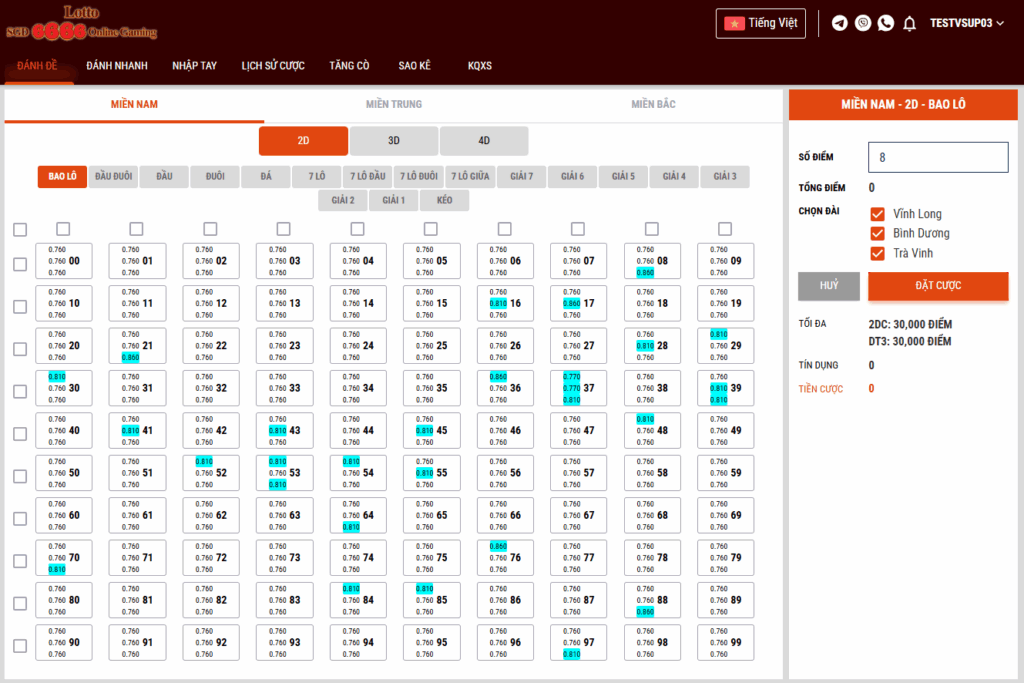Click the 'MIỀN NAM - 2D - BAO LÔ' panel title
Screen dimensions: 1024x683
click(x=903, y=104)
